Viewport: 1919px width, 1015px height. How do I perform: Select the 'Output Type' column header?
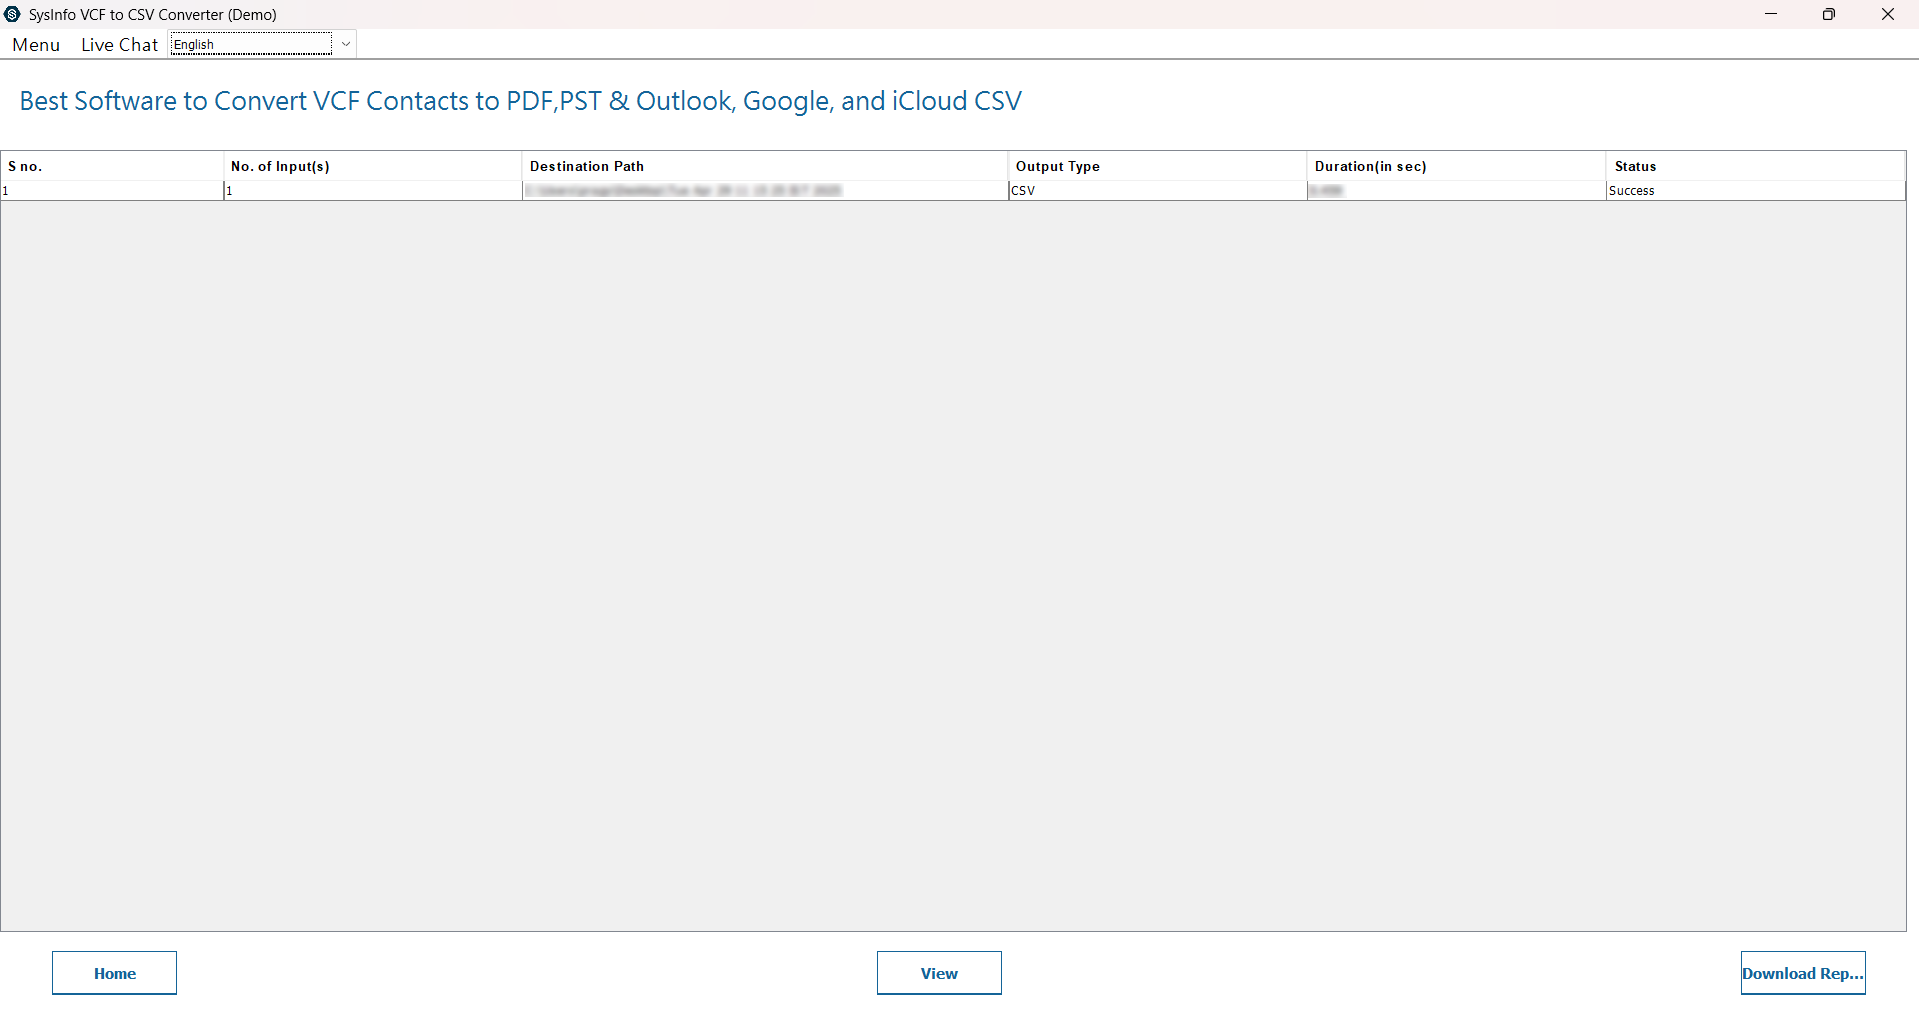[x=1158, y=166]
